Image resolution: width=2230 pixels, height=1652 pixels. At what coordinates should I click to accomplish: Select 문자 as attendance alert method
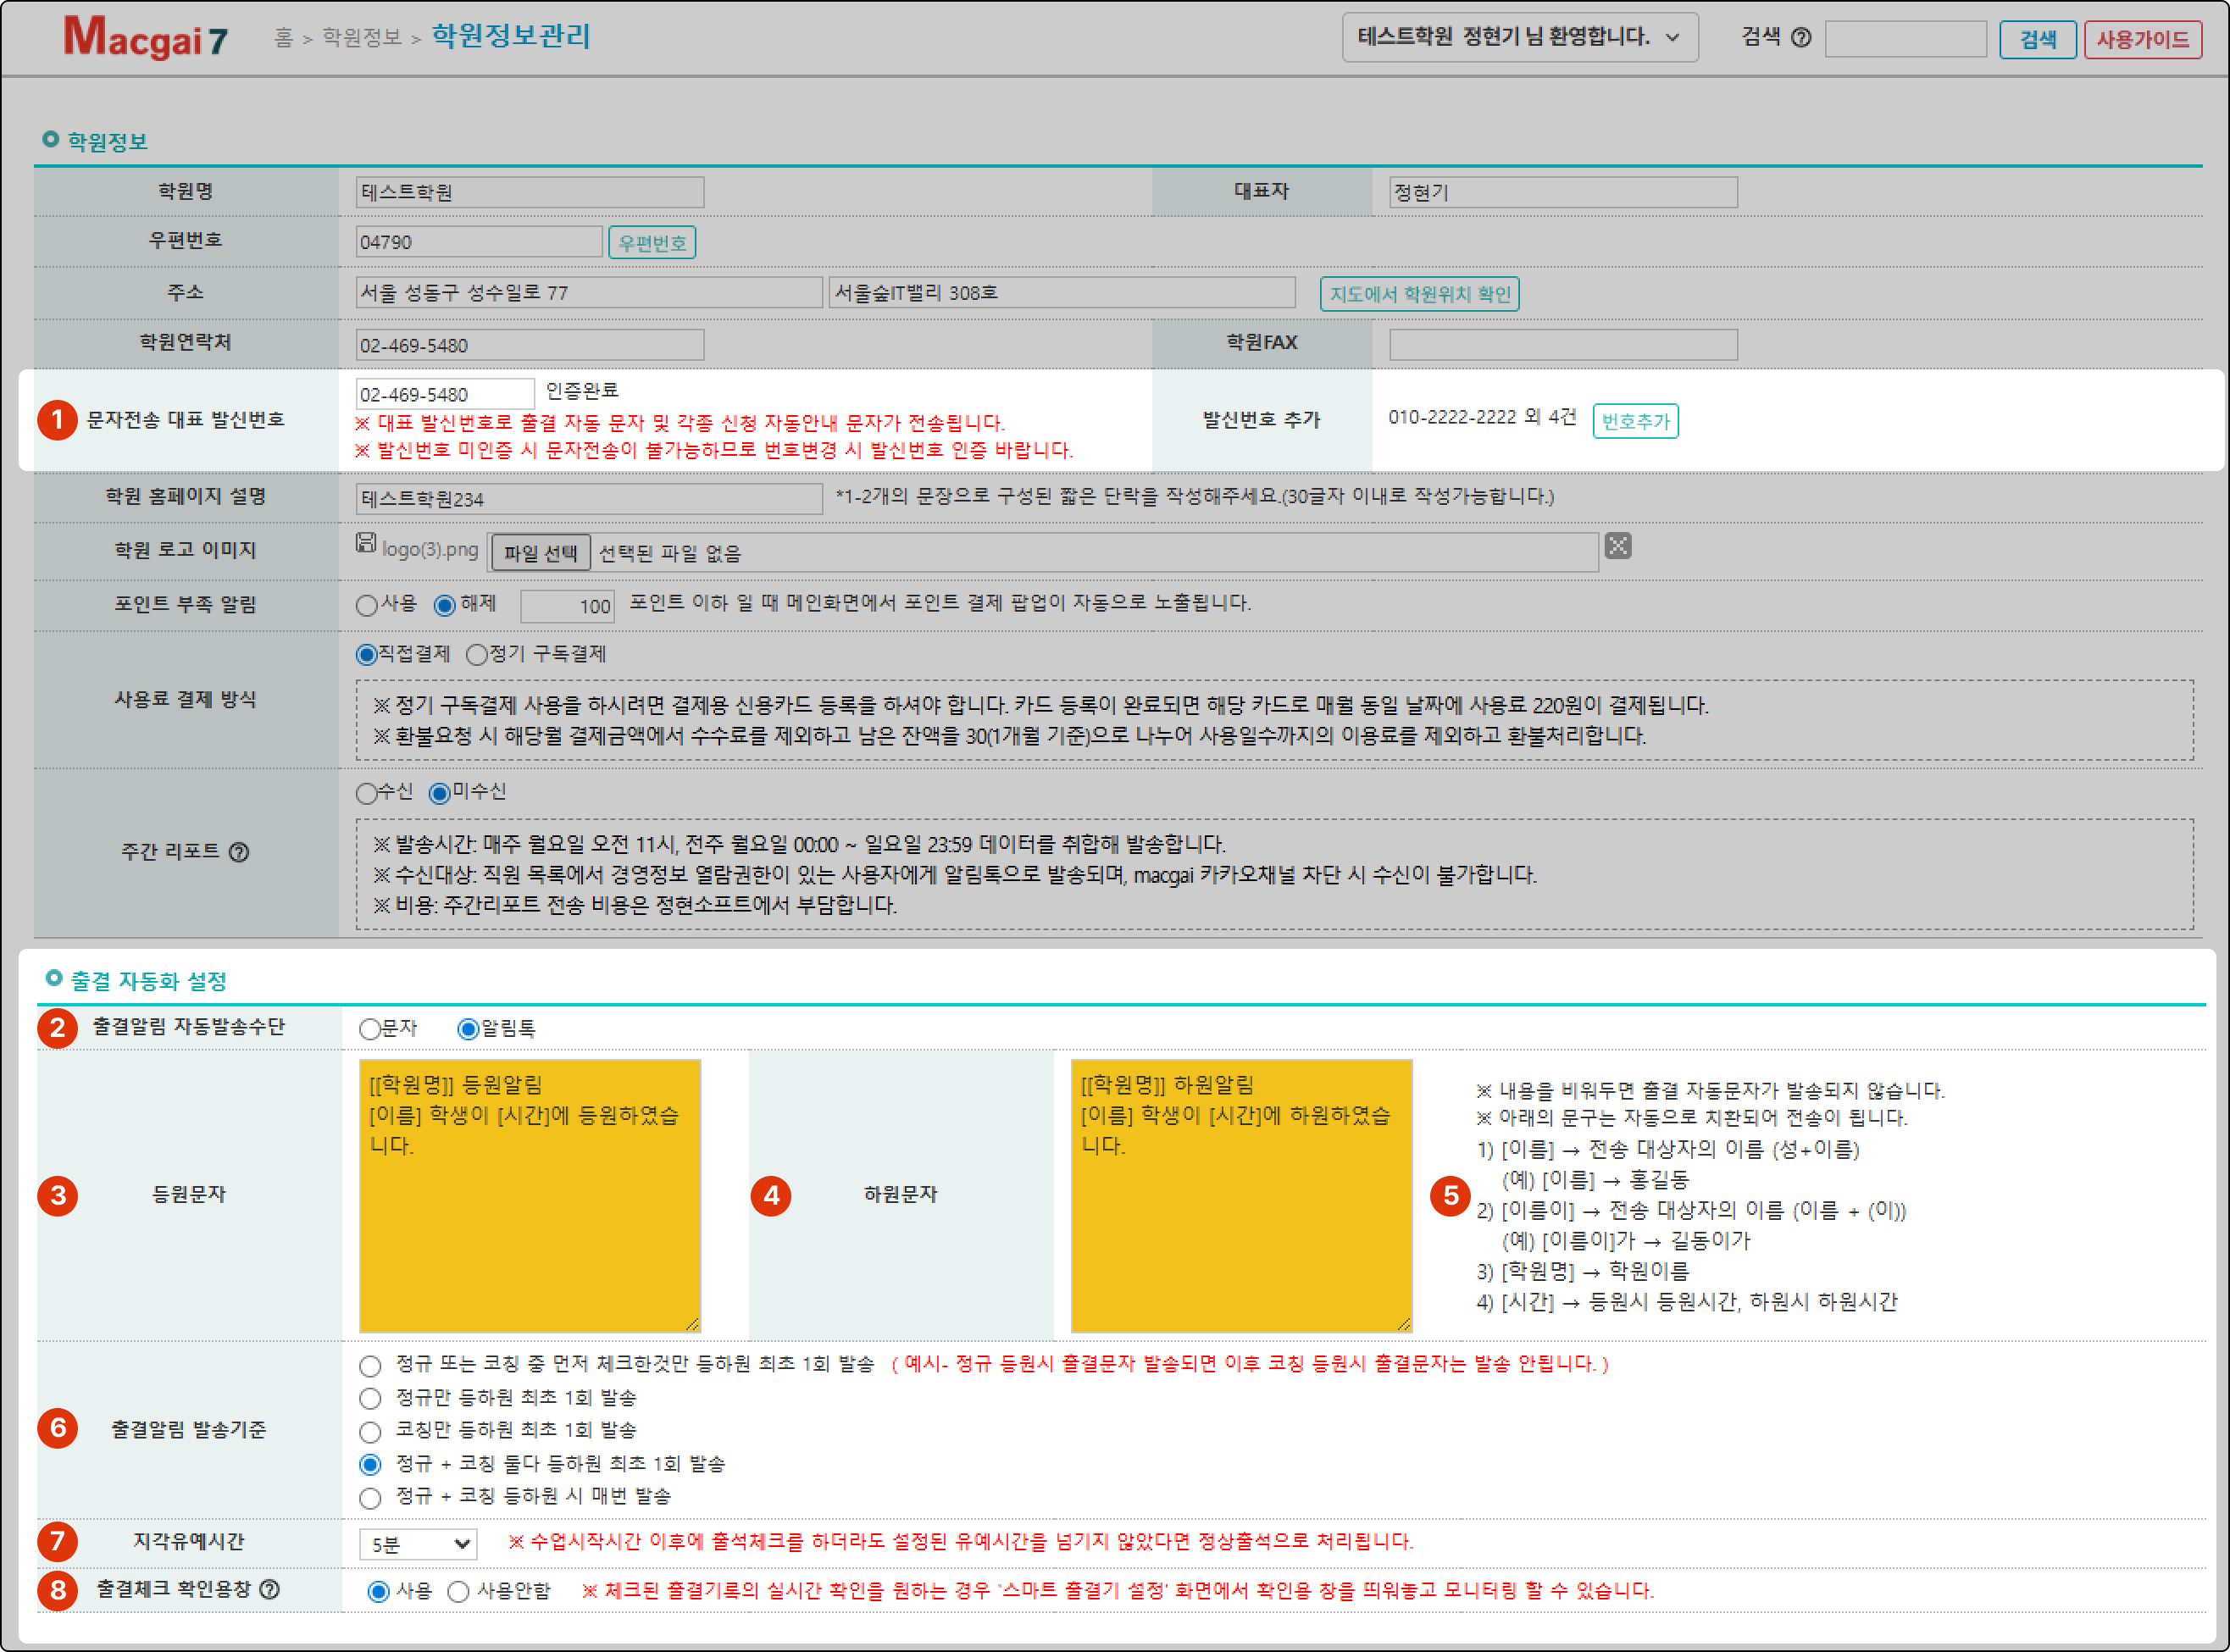click(371, 1029)
